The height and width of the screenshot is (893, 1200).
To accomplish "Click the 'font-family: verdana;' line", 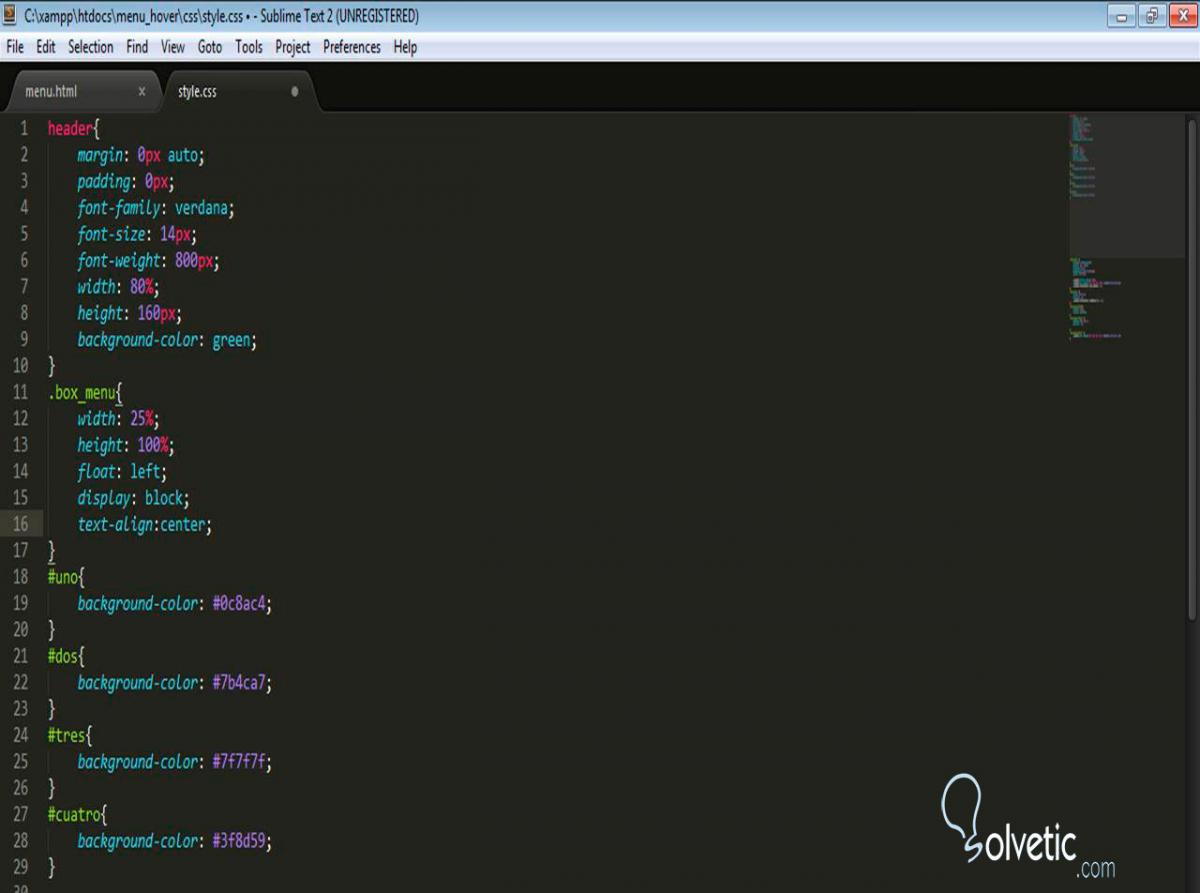I will click(x=156, y=208).
